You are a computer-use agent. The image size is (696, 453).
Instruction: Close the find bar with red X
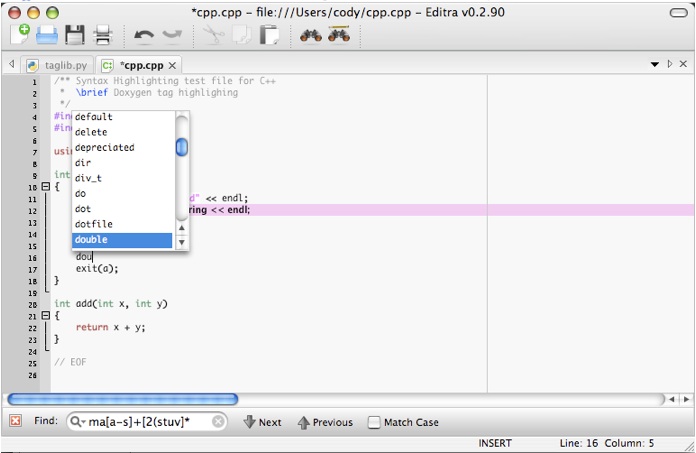tap(15, 422)
